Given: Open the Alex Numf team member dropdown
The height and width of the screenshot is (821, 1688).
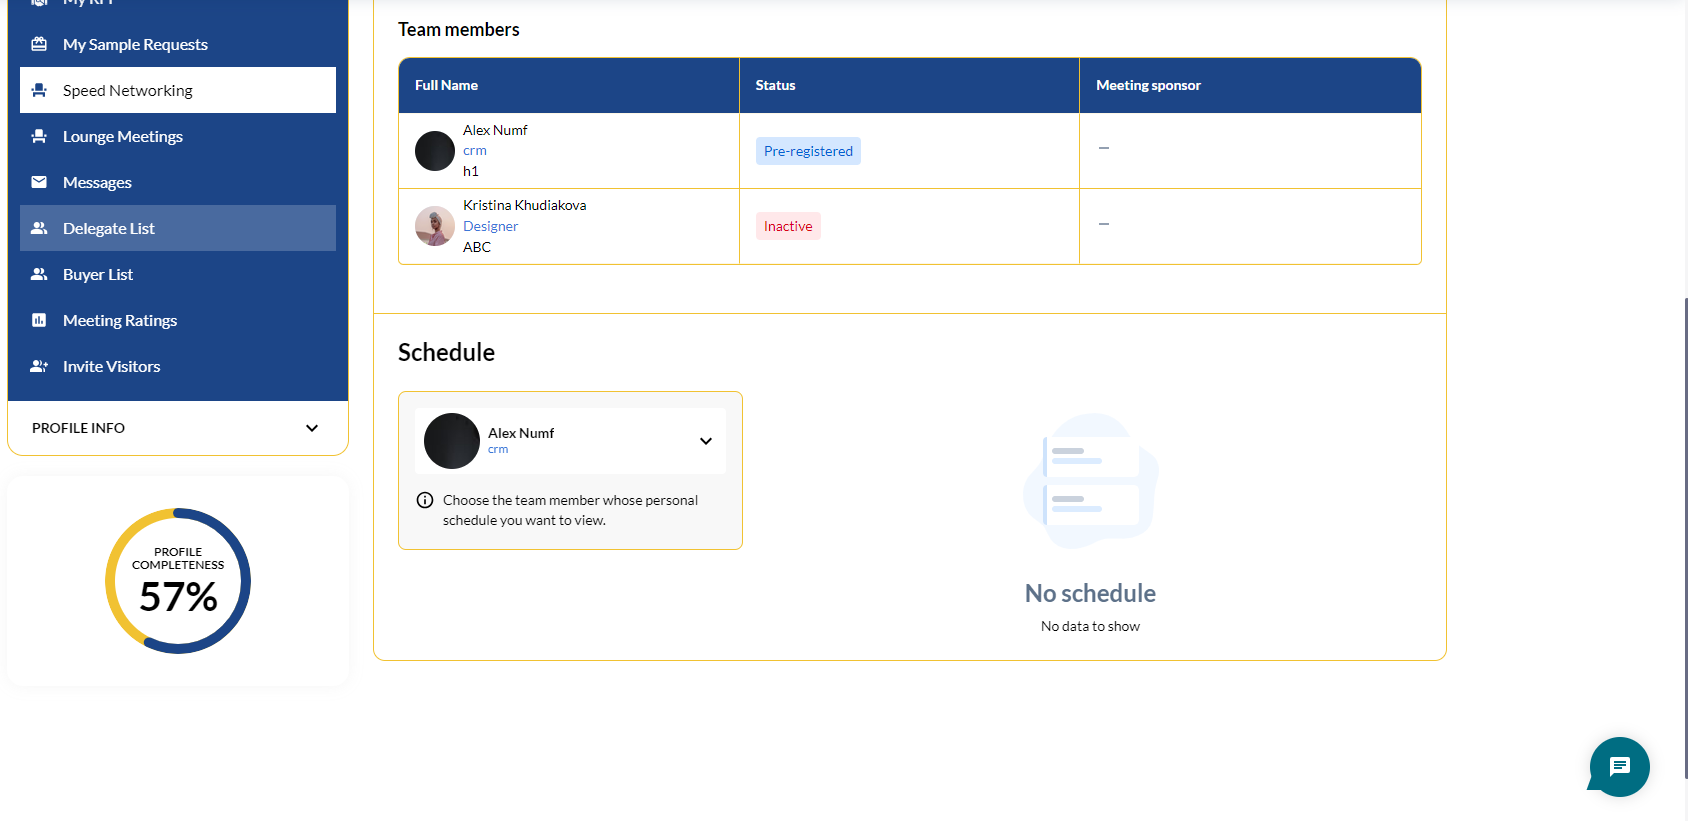Looking at the screenshot, I should point(705,441).
